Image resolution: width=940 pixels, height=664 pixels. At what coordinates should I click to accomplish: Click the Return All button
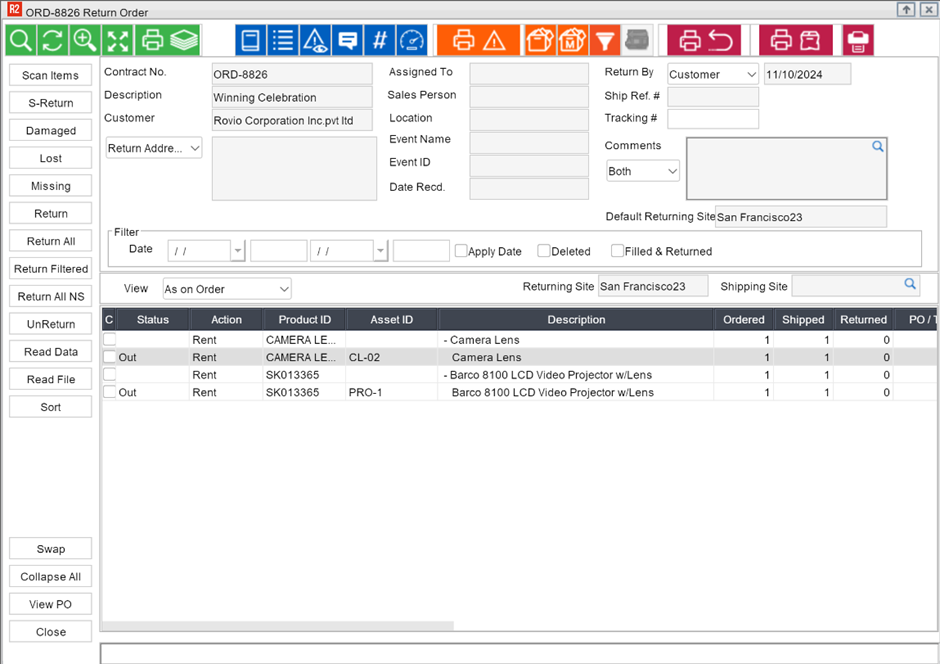pyautogui.click(x=51, y=241)
